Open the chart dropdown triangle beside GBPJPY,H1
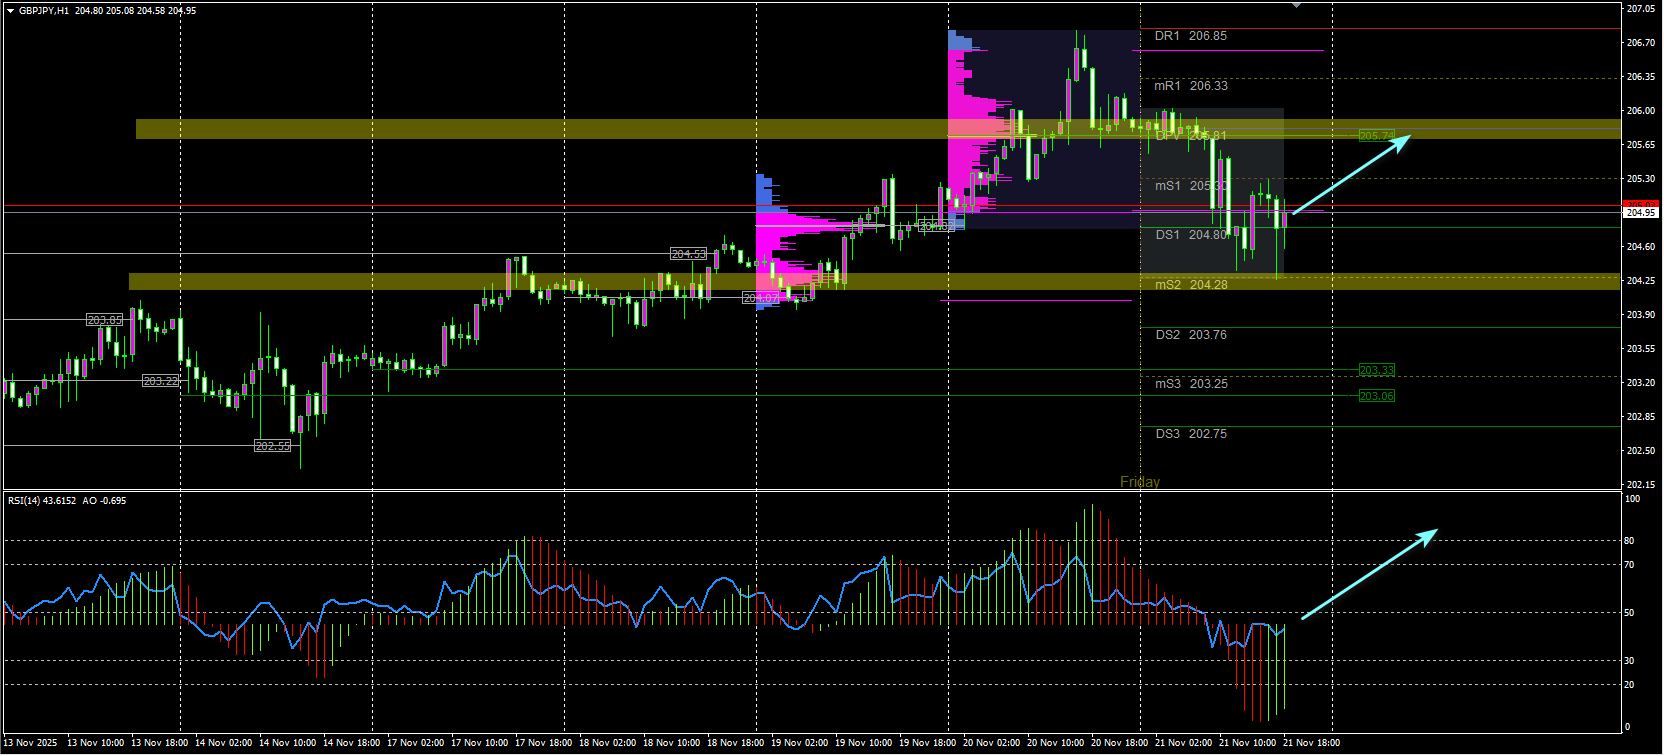This screenshot has height=756, width=1664. [x=11, y=10]
